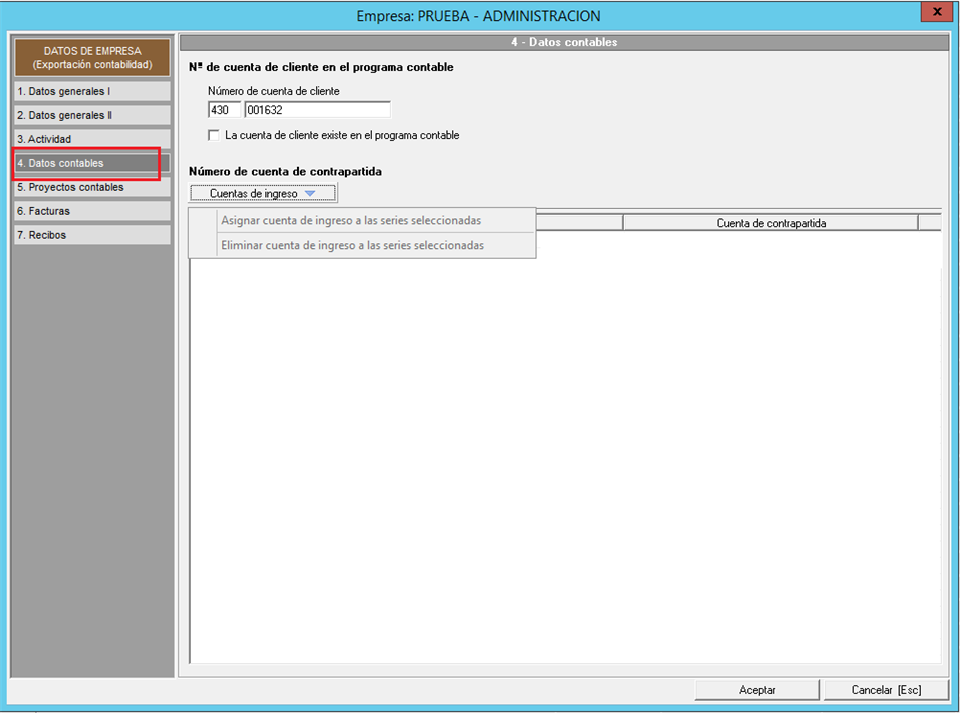960x713 pixels.
Task: Click the empty series grid area
Action: [565, 450]
